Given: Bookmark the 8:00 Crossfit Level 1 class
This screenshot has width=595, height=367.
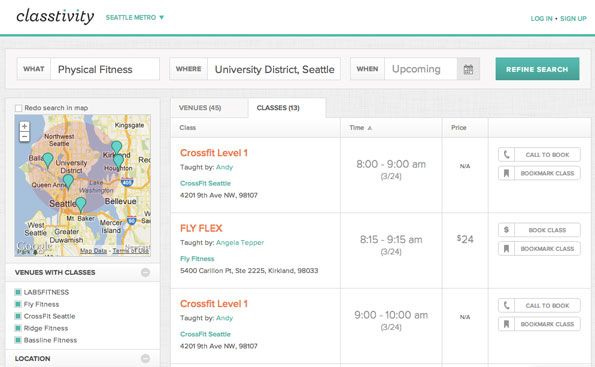Looking at the screenshot, I should point(539,173).
